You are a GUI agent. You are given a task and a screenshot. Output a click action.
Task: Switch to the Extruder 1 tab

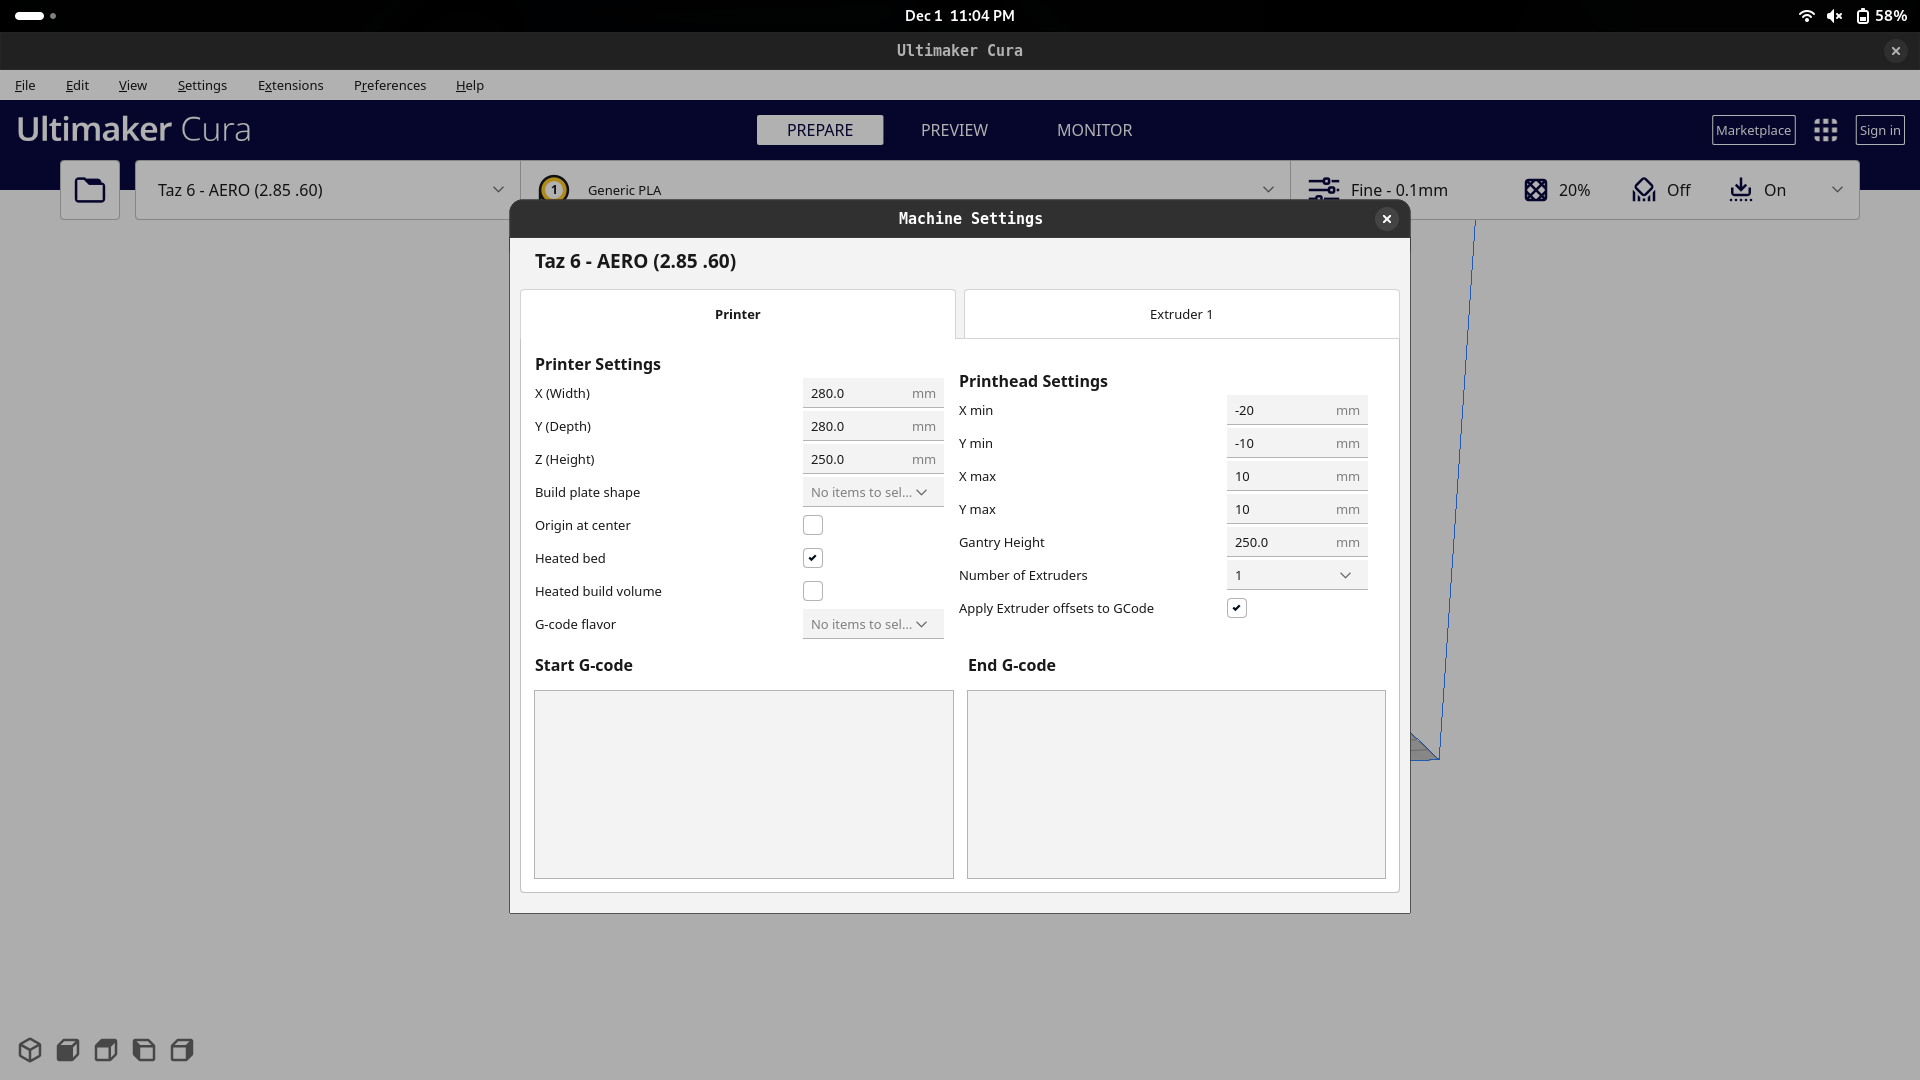[1181, 314]
